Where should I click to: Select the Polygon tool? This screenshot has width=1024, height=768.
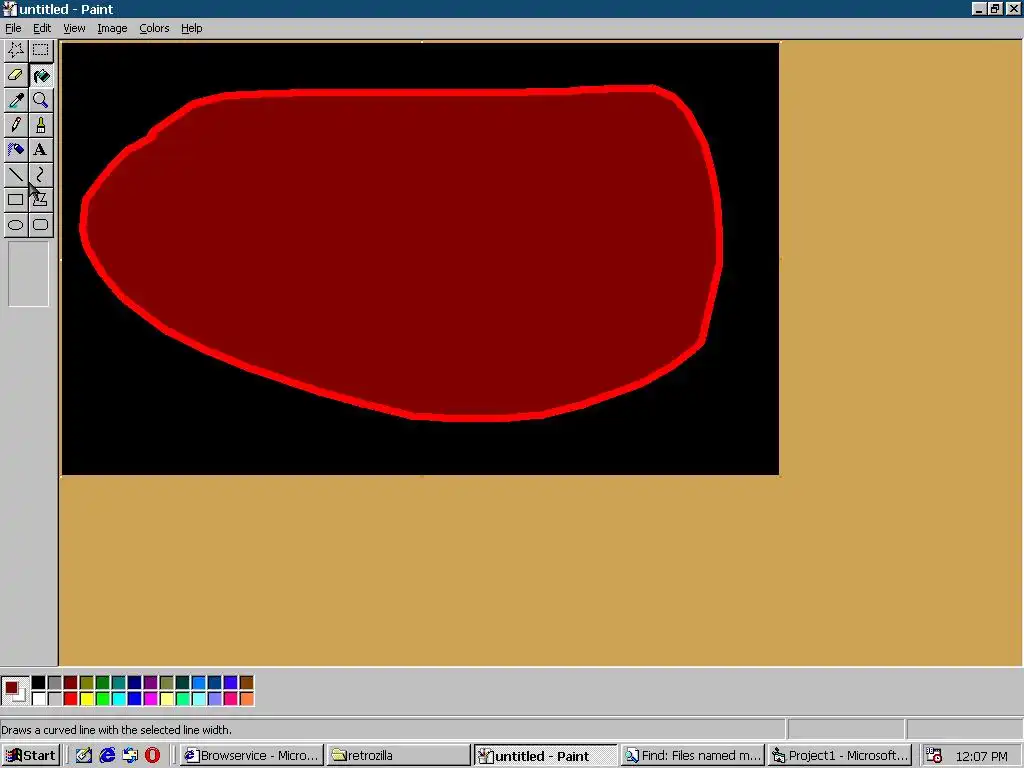40,199
